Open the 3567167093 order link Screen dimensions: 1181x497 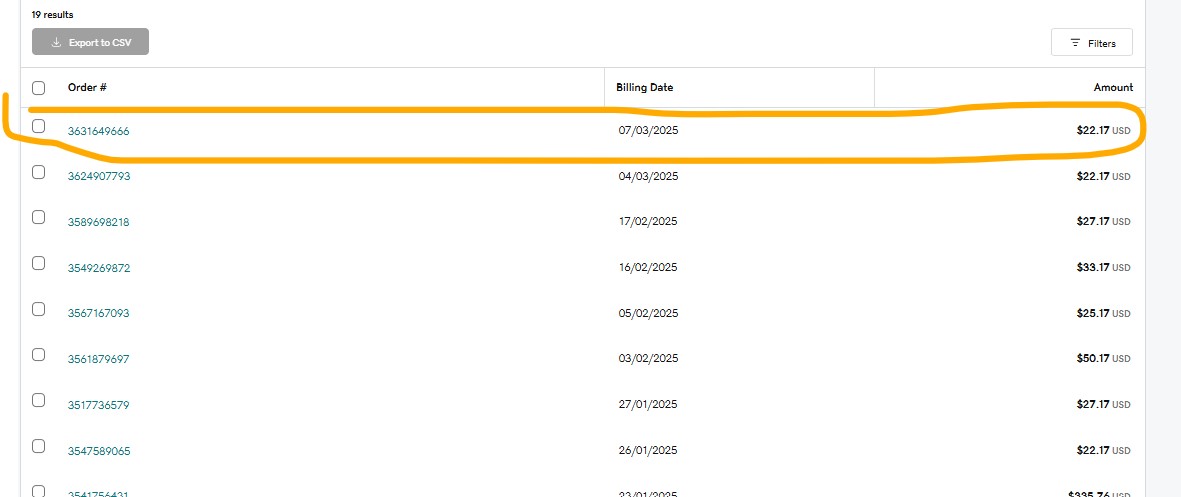click(98, 313)
